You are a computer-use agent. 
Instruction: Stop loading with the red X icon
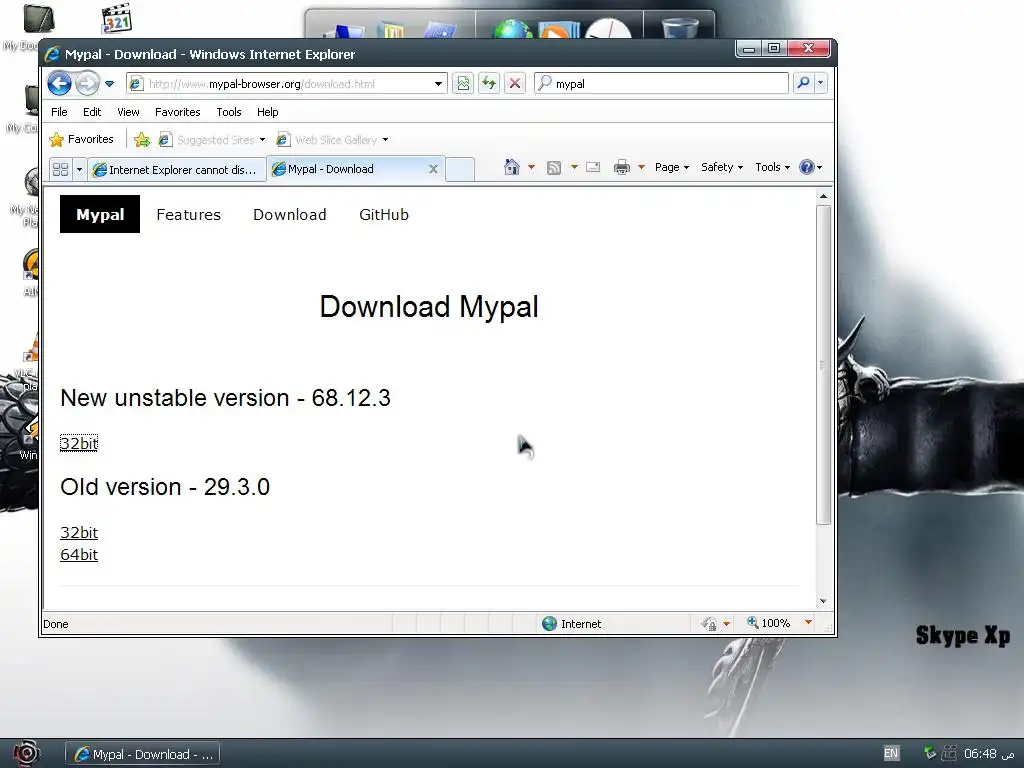click(515, 84)
